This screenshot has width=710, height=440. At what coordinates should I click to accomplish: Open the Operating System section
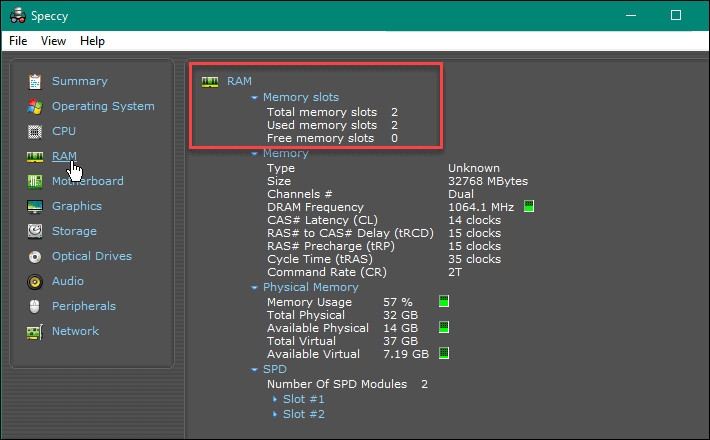[x=103, y=106]
